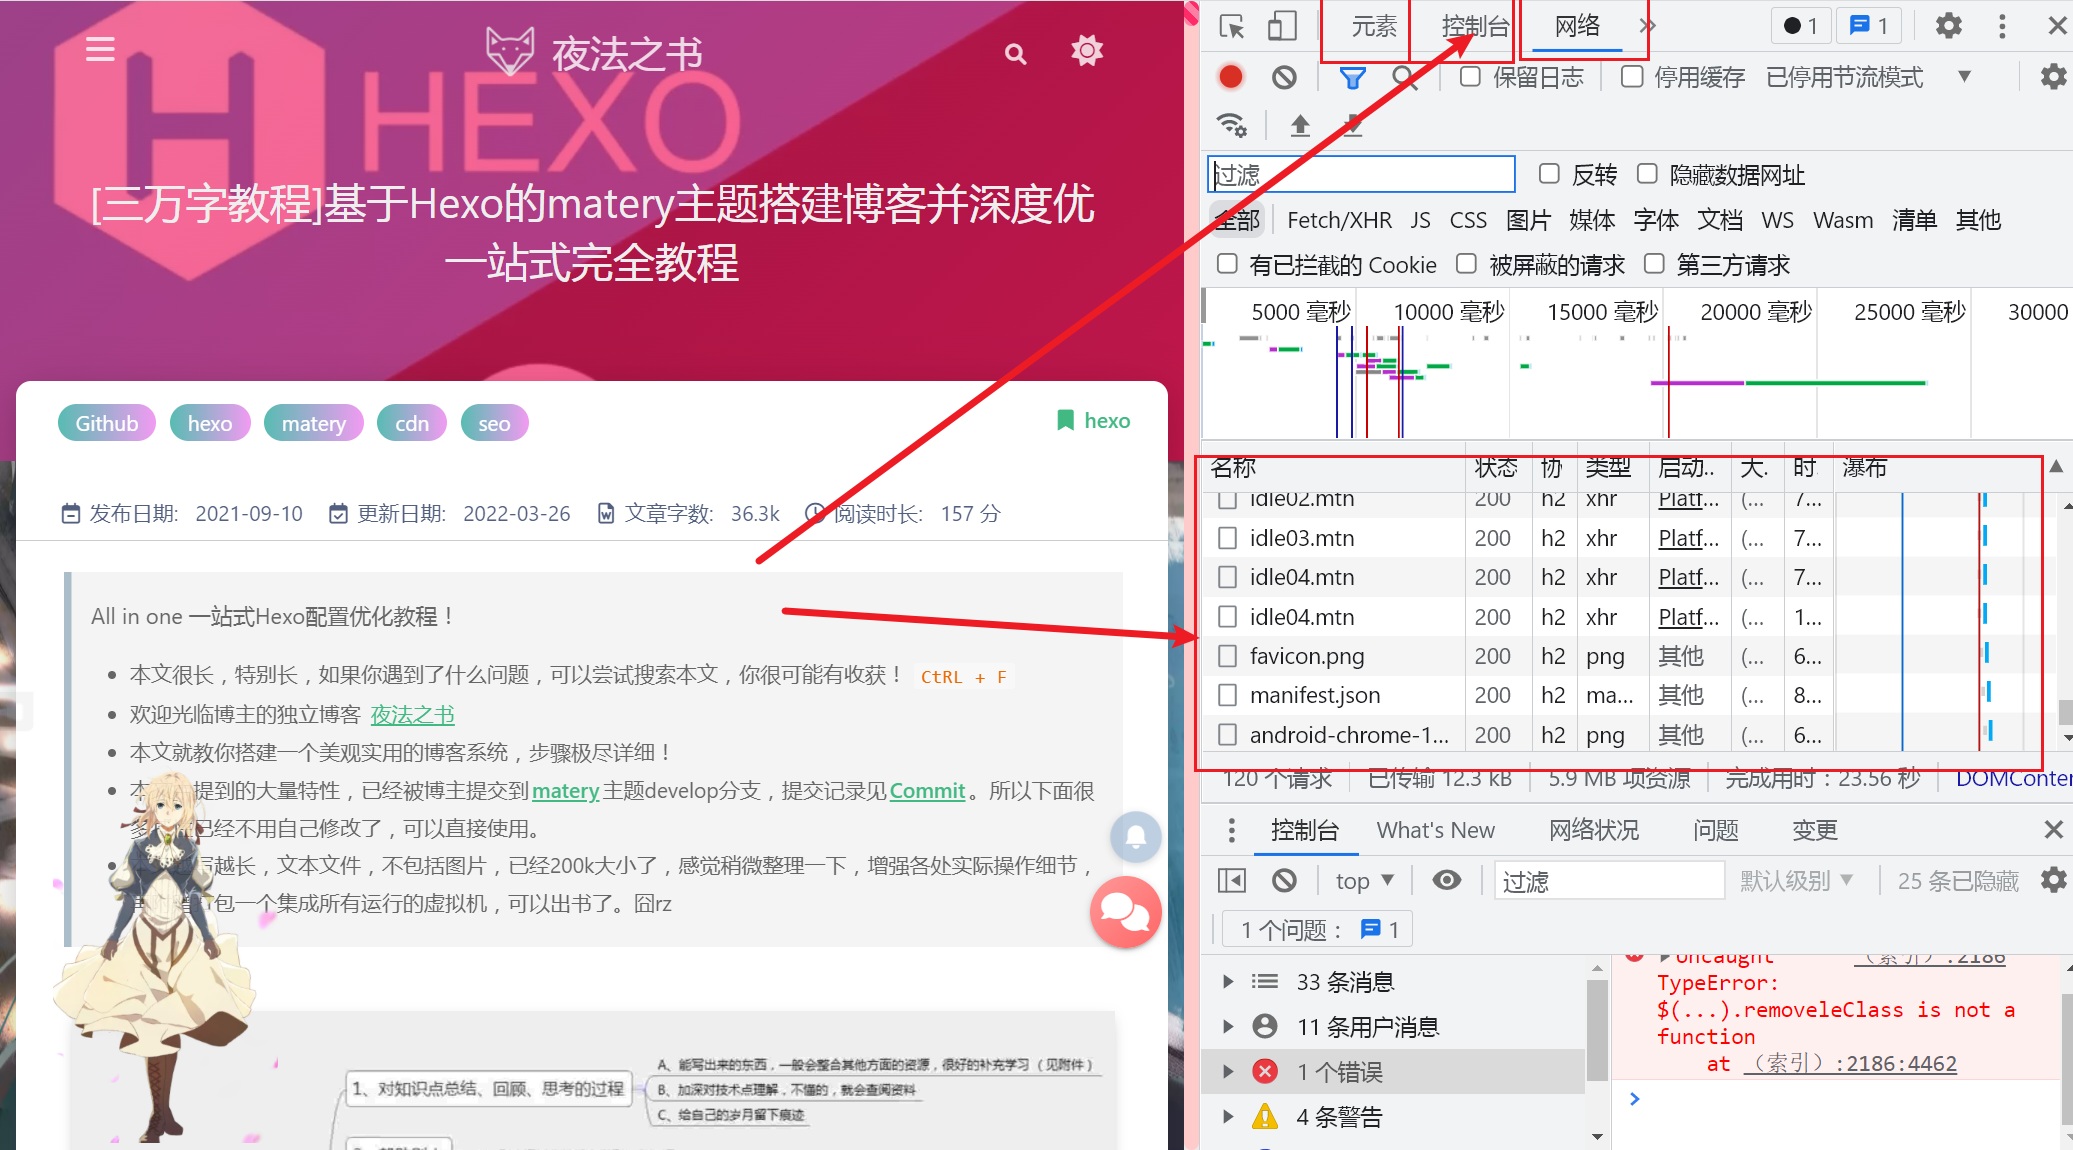Expand the '33 条消息' console group
The image size is (2073, 1150).
(1228, 981)
